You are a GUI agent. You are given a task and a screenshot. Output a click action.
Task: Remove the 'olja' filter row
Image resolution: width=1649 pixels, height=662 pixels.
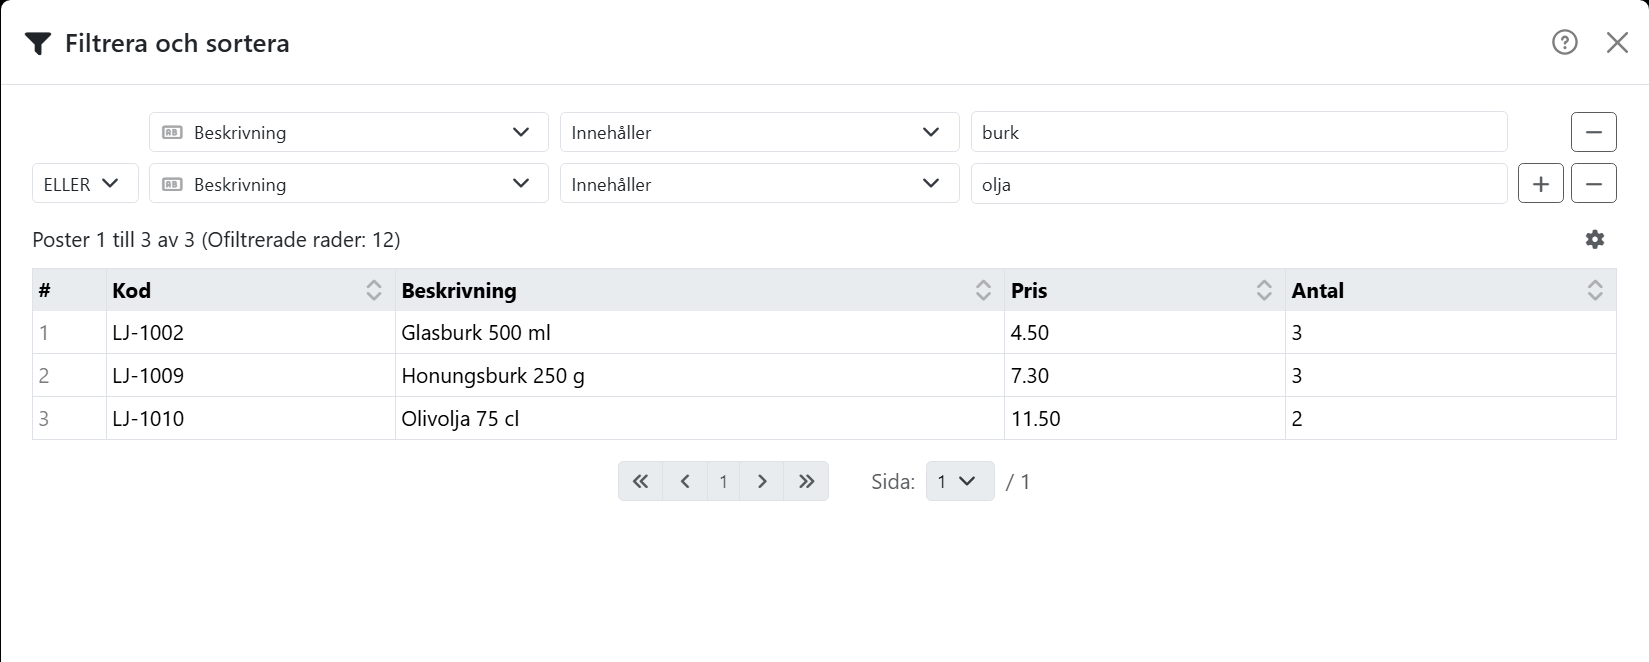1594,184
